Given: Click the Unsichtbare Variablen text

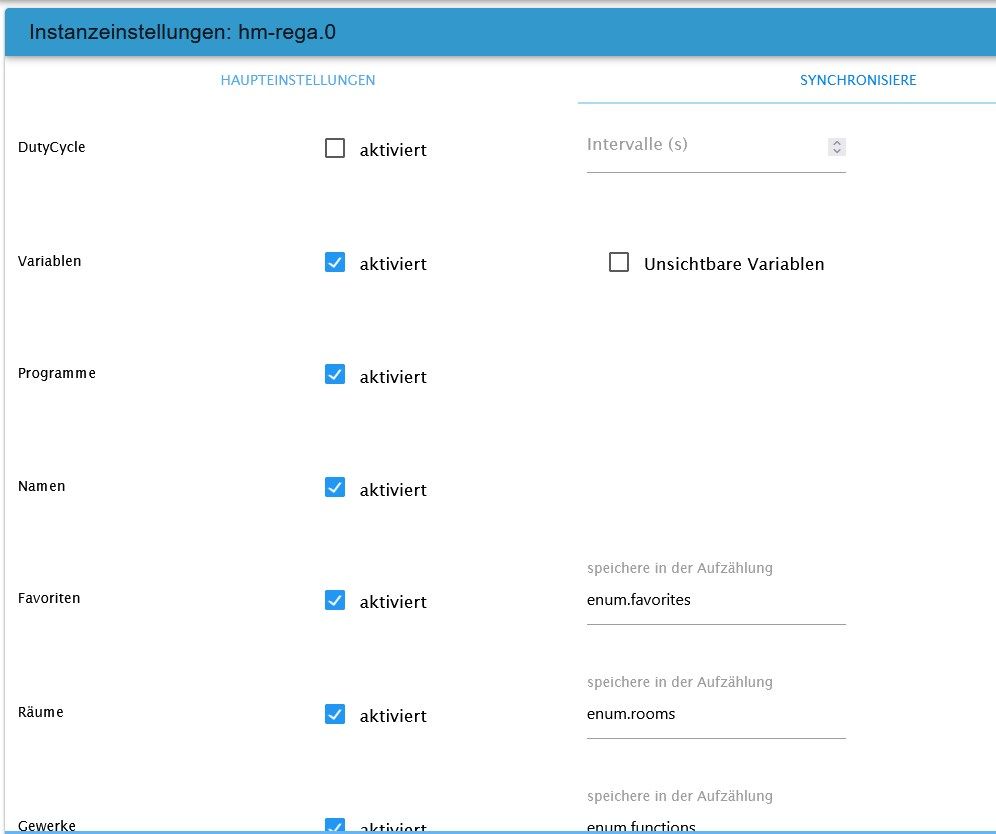Looking at the screenshot, I should point(734,264).
